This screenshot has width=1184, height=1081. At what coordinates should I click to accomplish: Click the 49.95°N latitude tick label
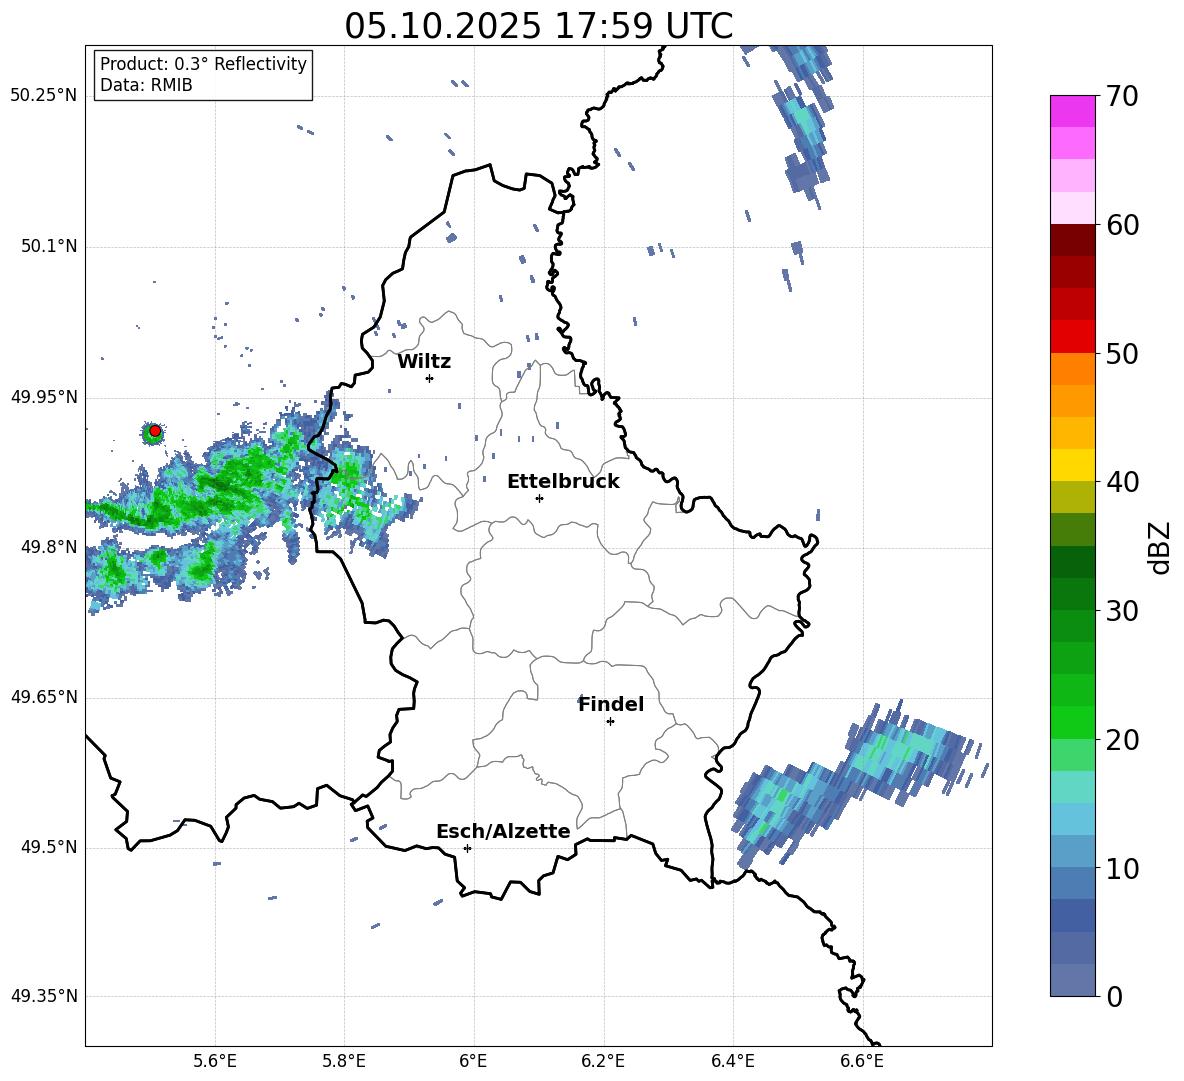[44, 396]
